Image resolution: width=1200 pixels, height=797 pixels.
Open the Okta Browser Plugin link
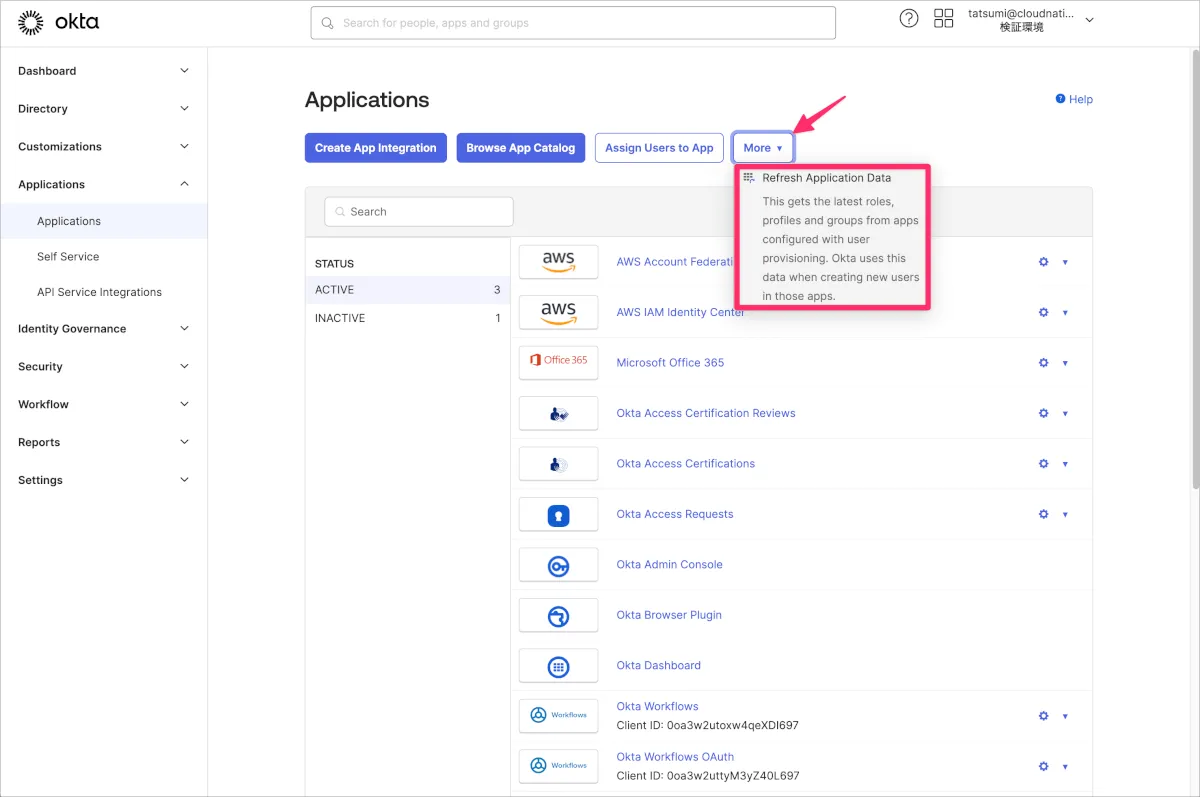tap(668, 615)
